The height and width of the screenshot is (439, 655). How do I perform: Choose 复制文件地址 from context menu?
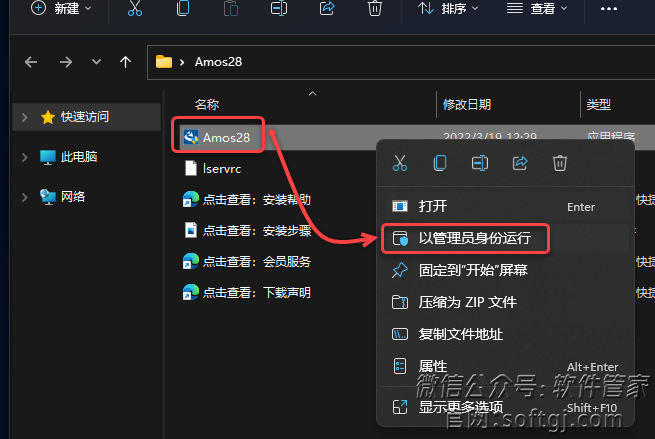point(505,334)
